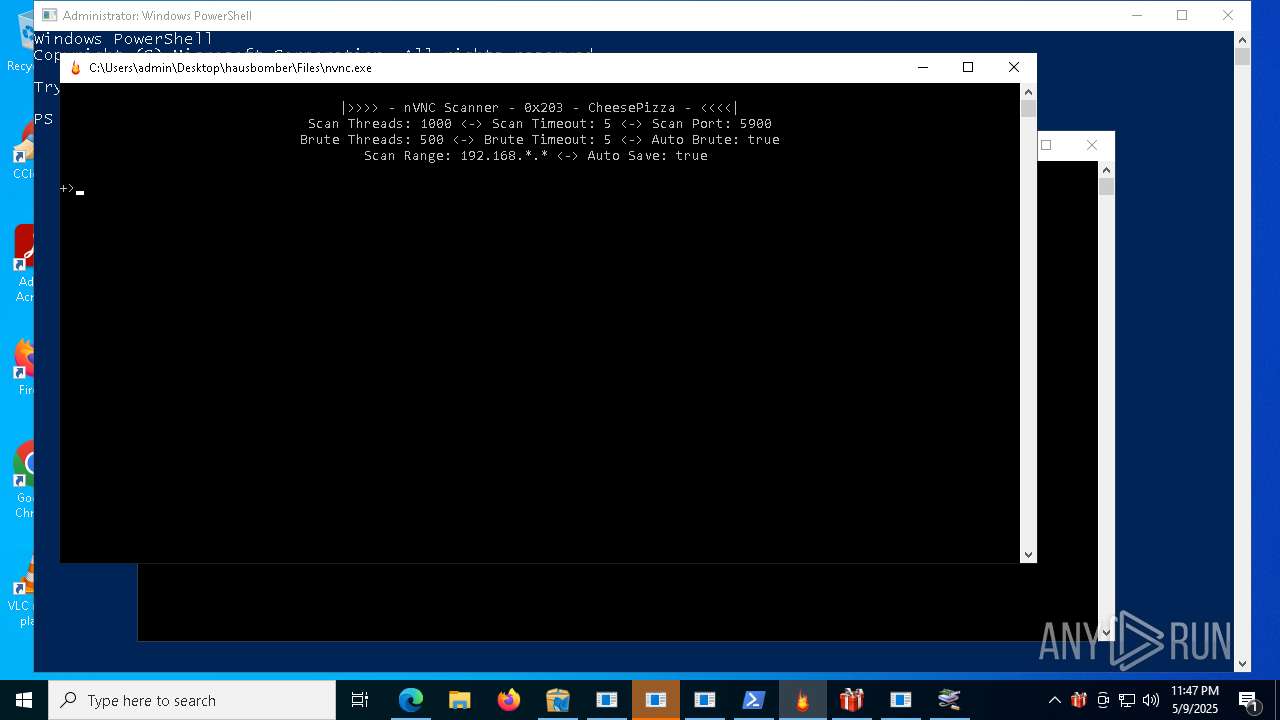Viewport: 1280px width, 720px height.
Task: Click PowerShell window scroll down arrow
Action: [x=1242, y=663]
